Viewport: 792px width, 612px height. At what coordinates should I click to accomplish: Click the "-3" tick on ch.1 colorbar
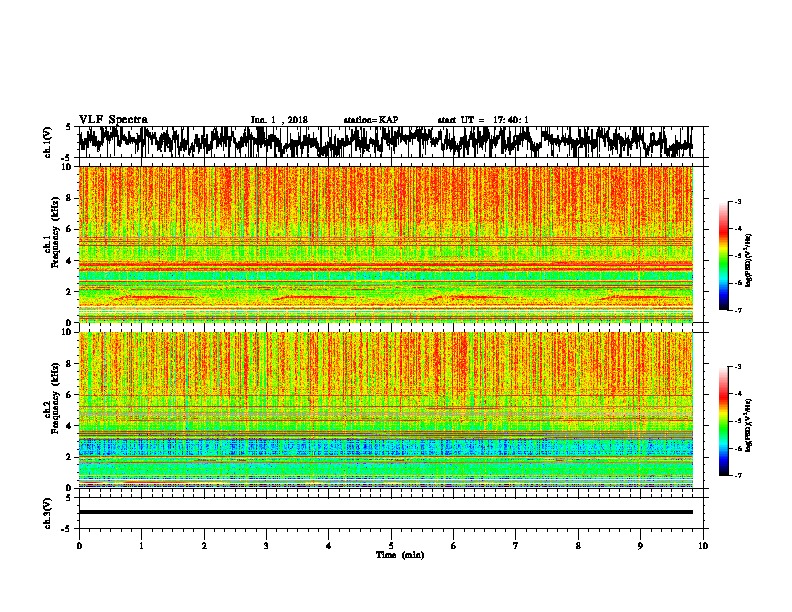click(x=738, y=201)
